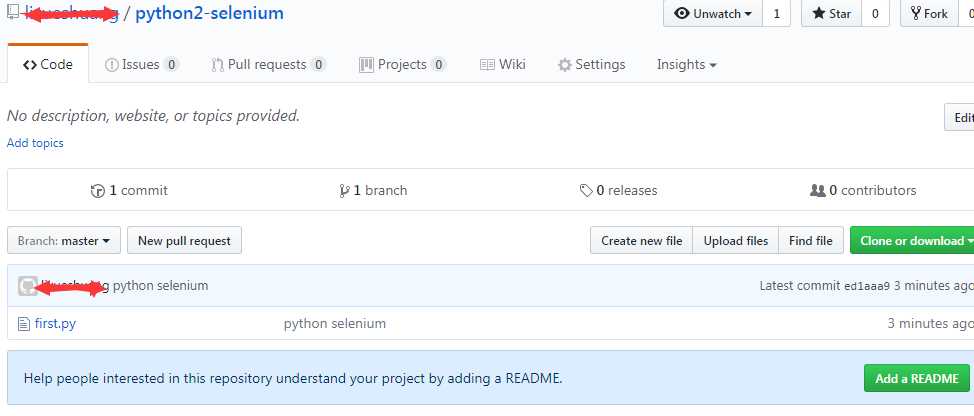Click the watchers count 1

coord(776,14)
